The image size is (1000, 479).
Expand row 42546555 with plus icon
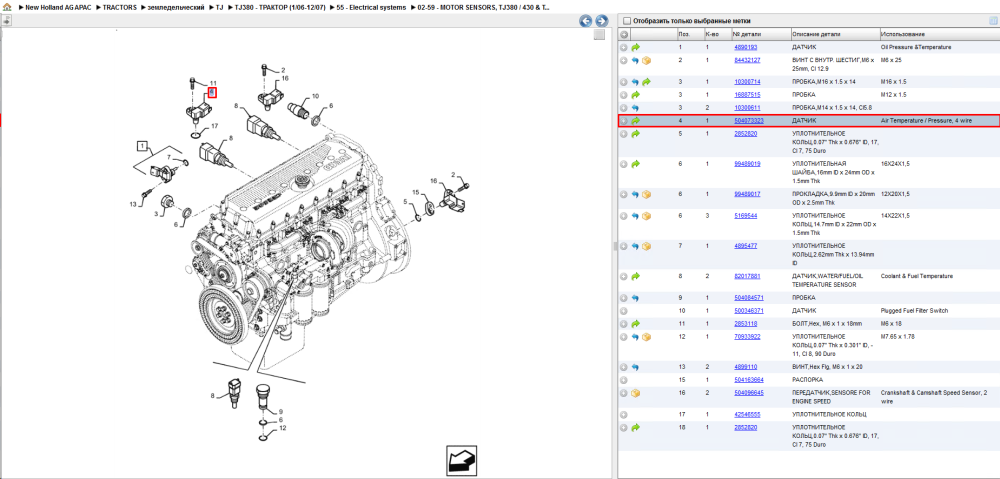[x=624, y=415]
